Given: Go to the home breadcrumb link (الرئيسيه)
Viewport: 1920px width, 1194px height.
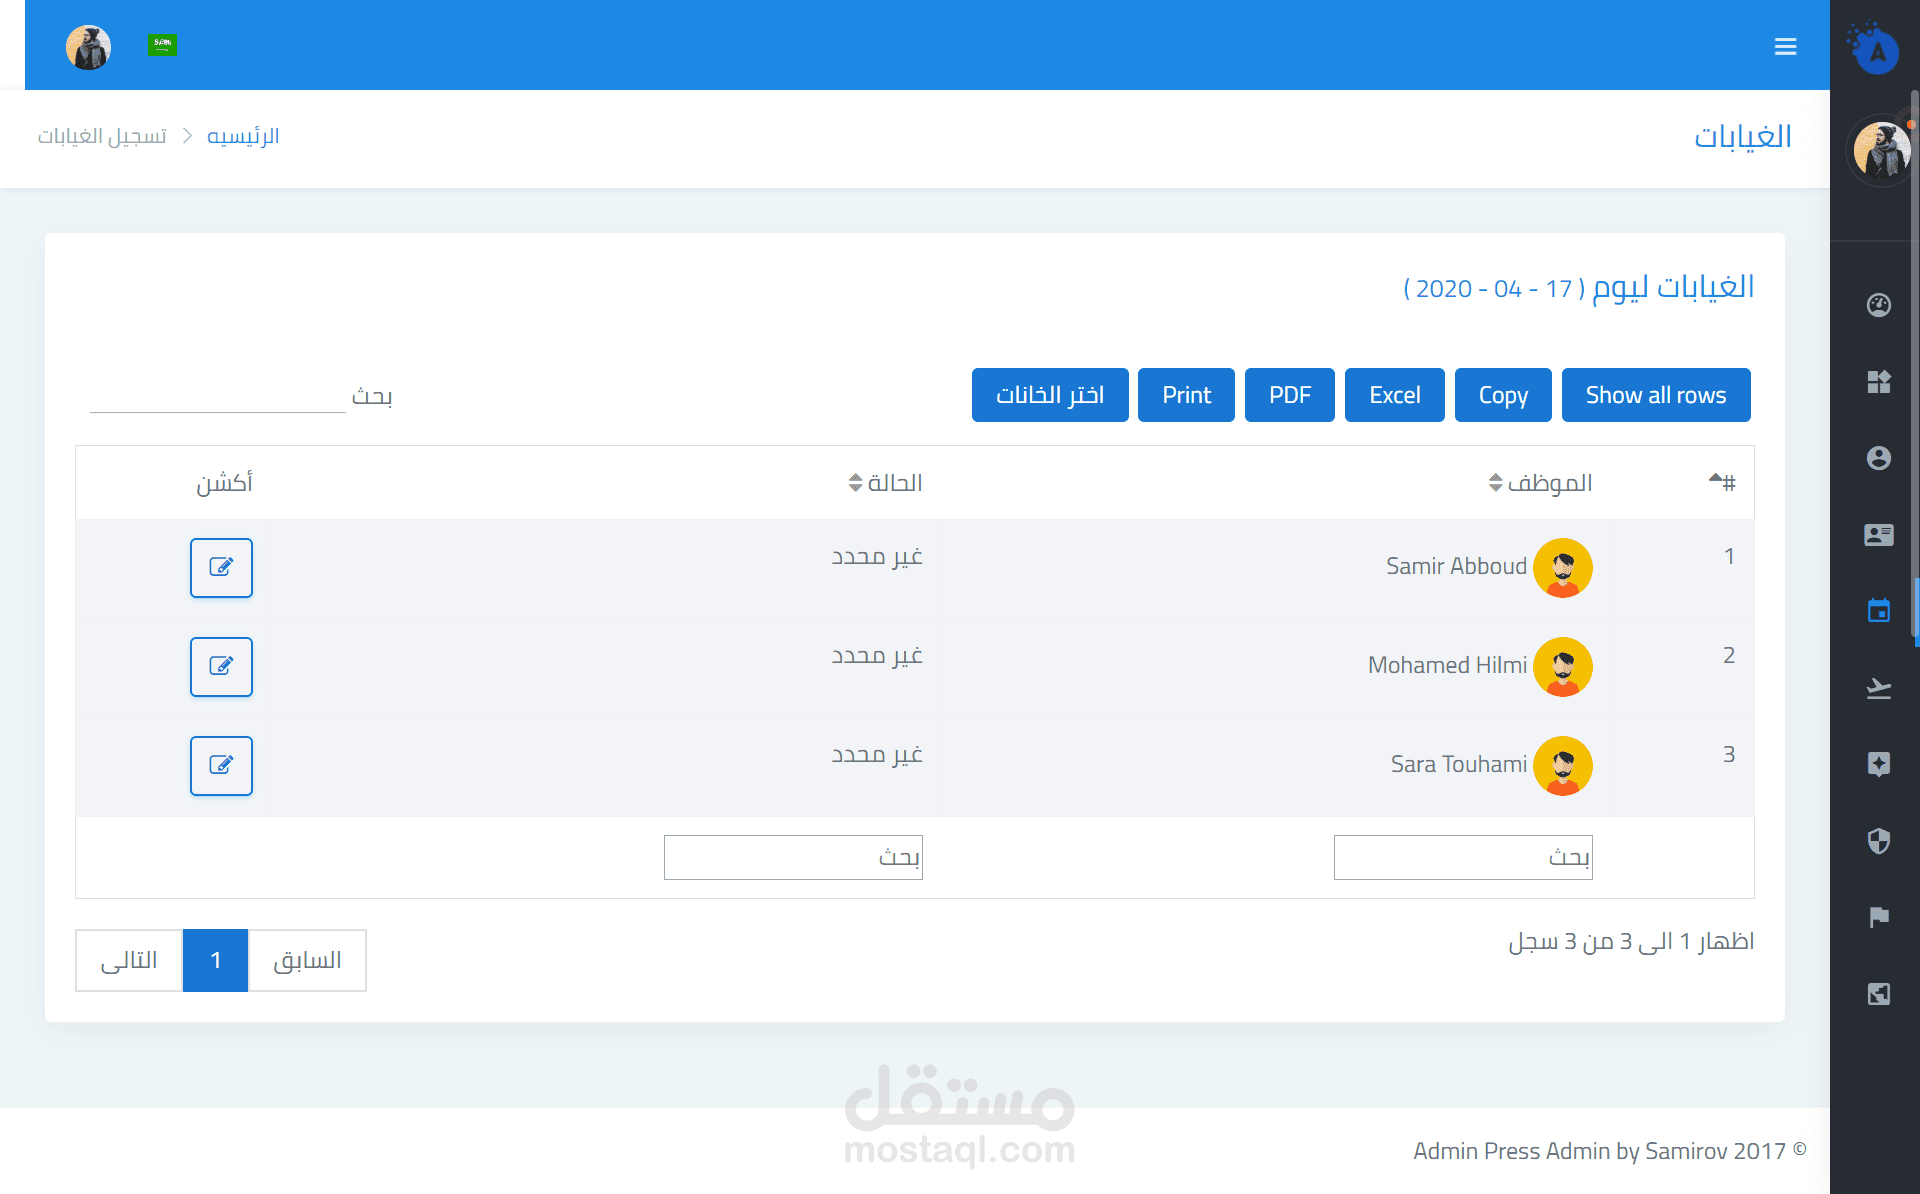Looking at the screenshot, I should click(x=243, y=136).
